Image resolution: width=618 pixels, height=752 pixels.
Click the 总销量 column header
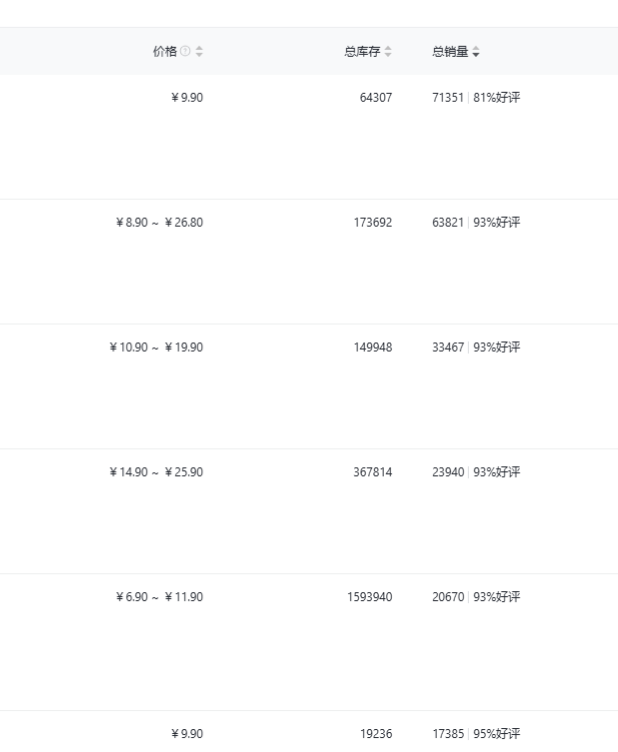tap(450, 51)
